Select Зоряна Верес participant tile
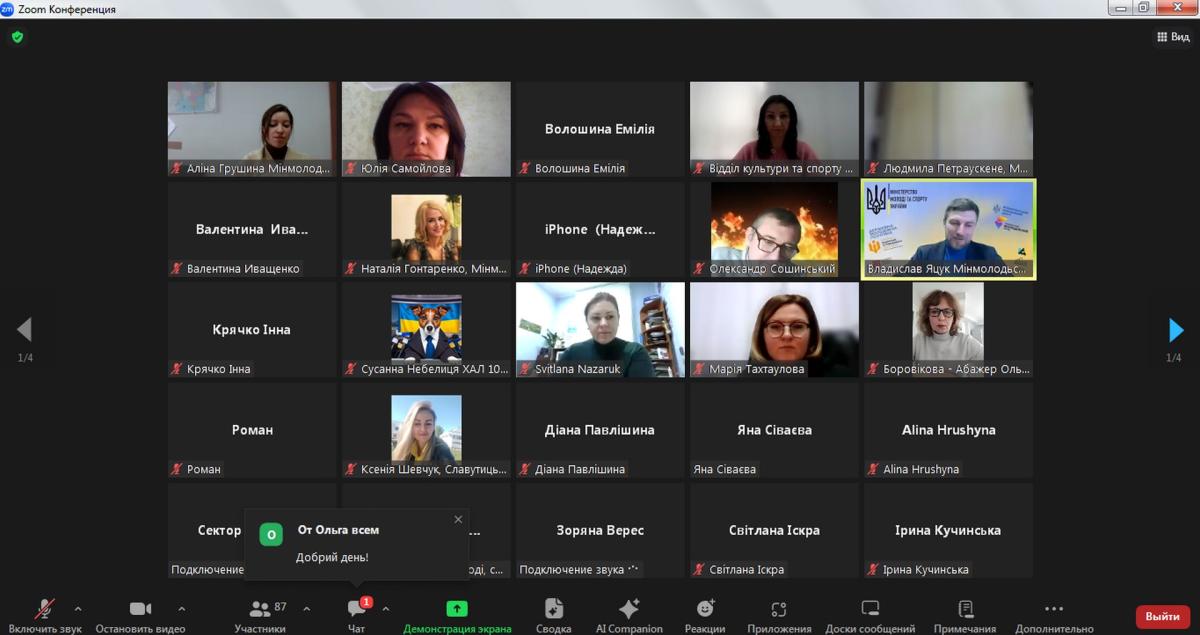The image size is (1200, 635). (600, 530)
